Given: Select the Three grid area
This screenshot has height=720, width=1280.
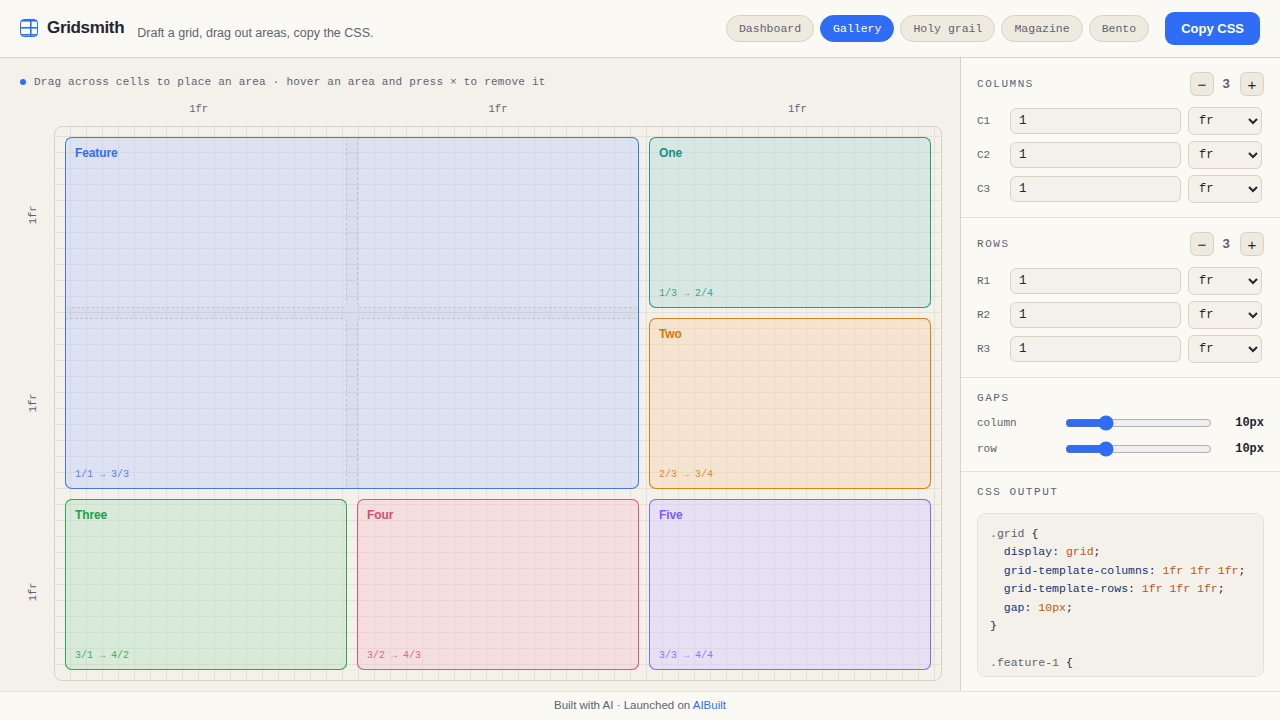Looking at the screenshot, I should 206,584.
